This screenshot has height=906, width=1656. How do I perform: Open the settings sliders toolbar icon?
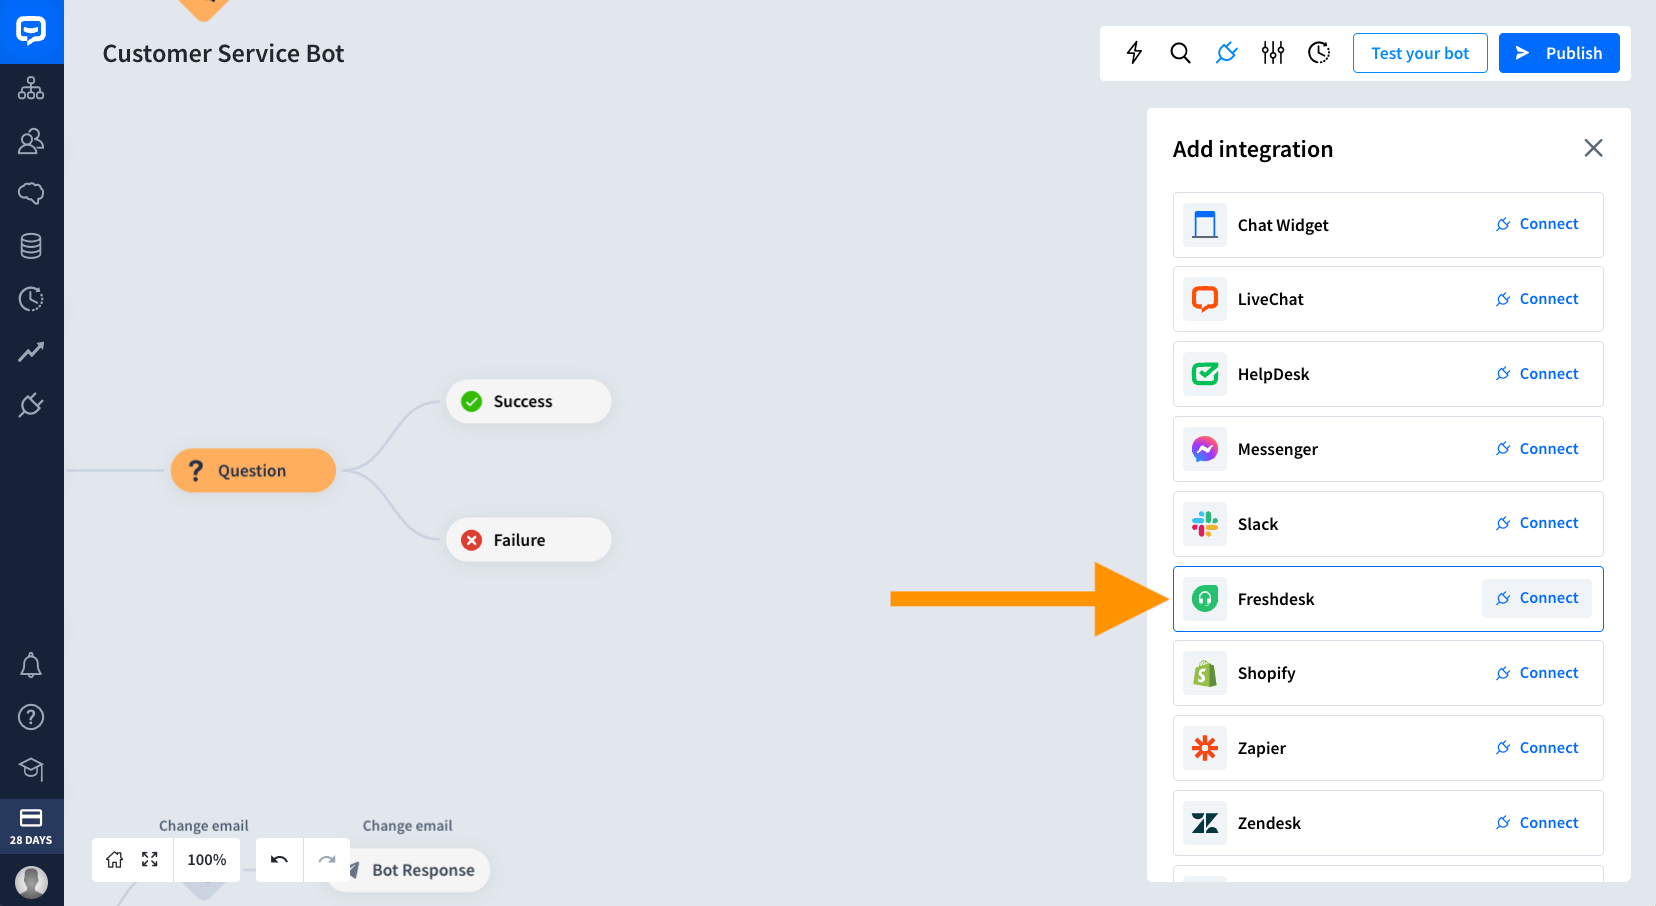click(1272, 53)
